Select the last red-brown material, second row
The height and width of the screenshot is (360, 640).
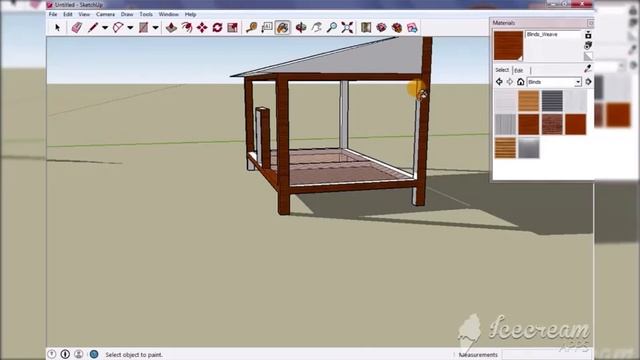pos(576,124)
